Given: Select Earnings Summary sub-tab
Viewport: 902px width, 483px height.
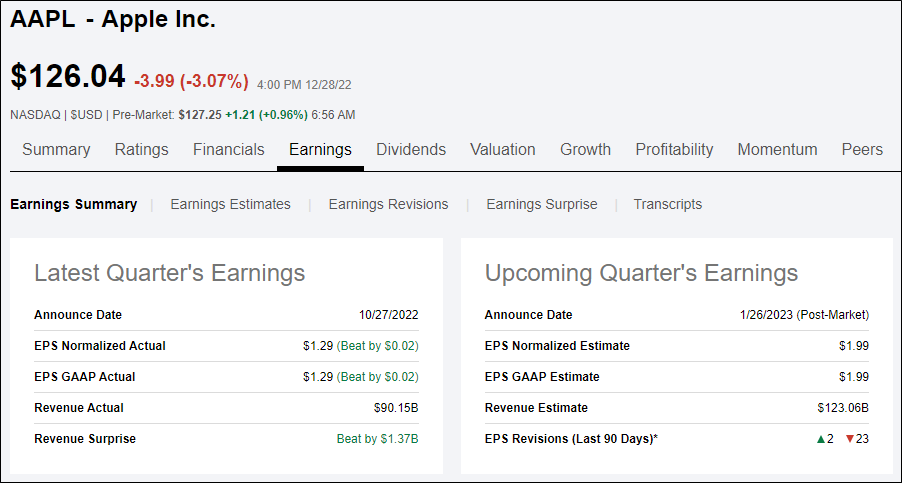Looking at the screenshot, I should [x=74, y=204].
